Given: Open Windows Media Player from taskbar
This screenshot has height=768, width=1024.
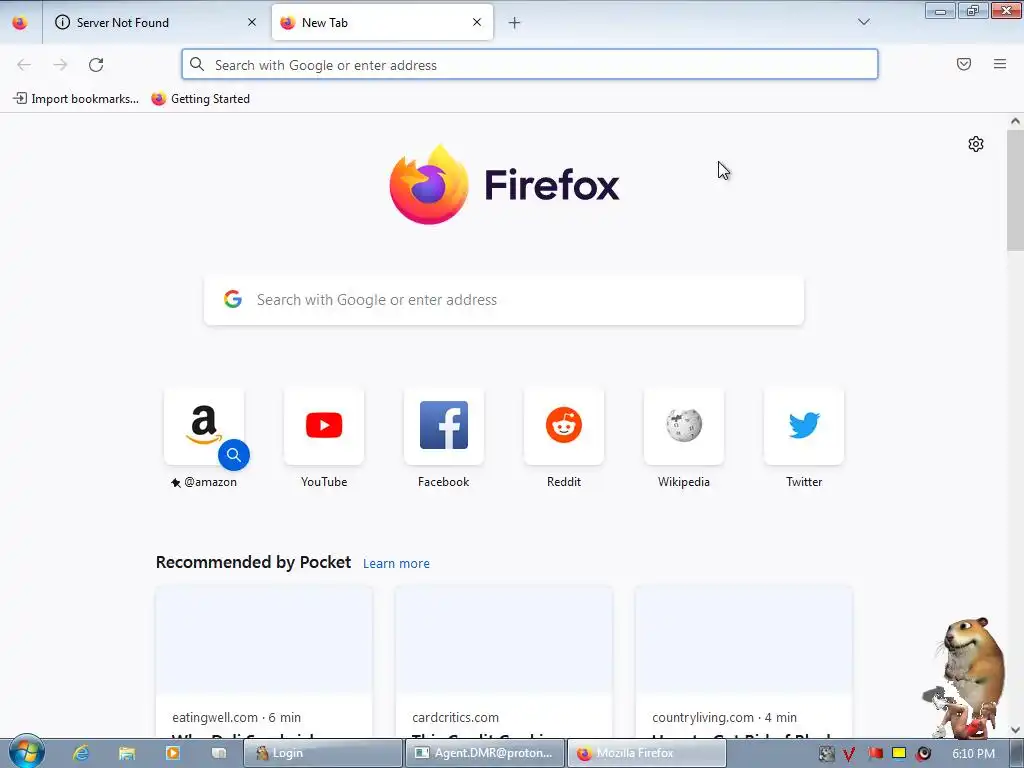Looking at the screenshot, I should coord(173,753).
